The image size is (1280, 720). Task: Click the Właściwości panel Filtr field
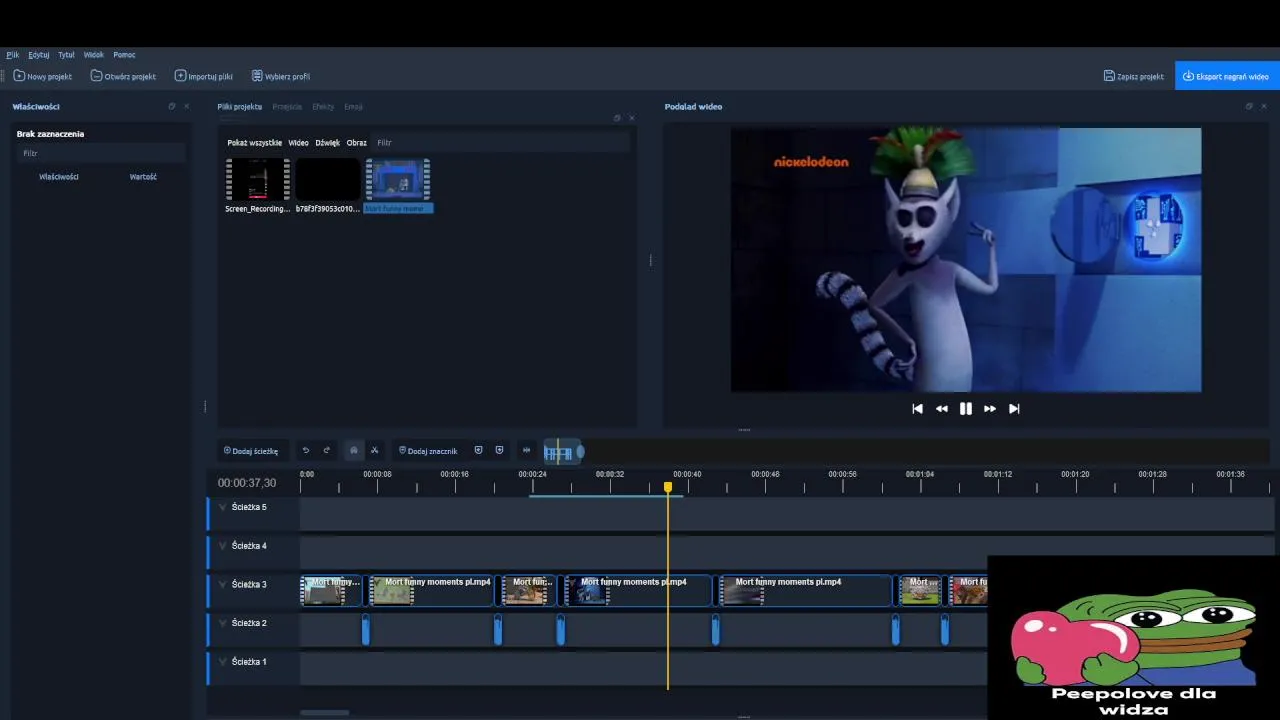102,153
